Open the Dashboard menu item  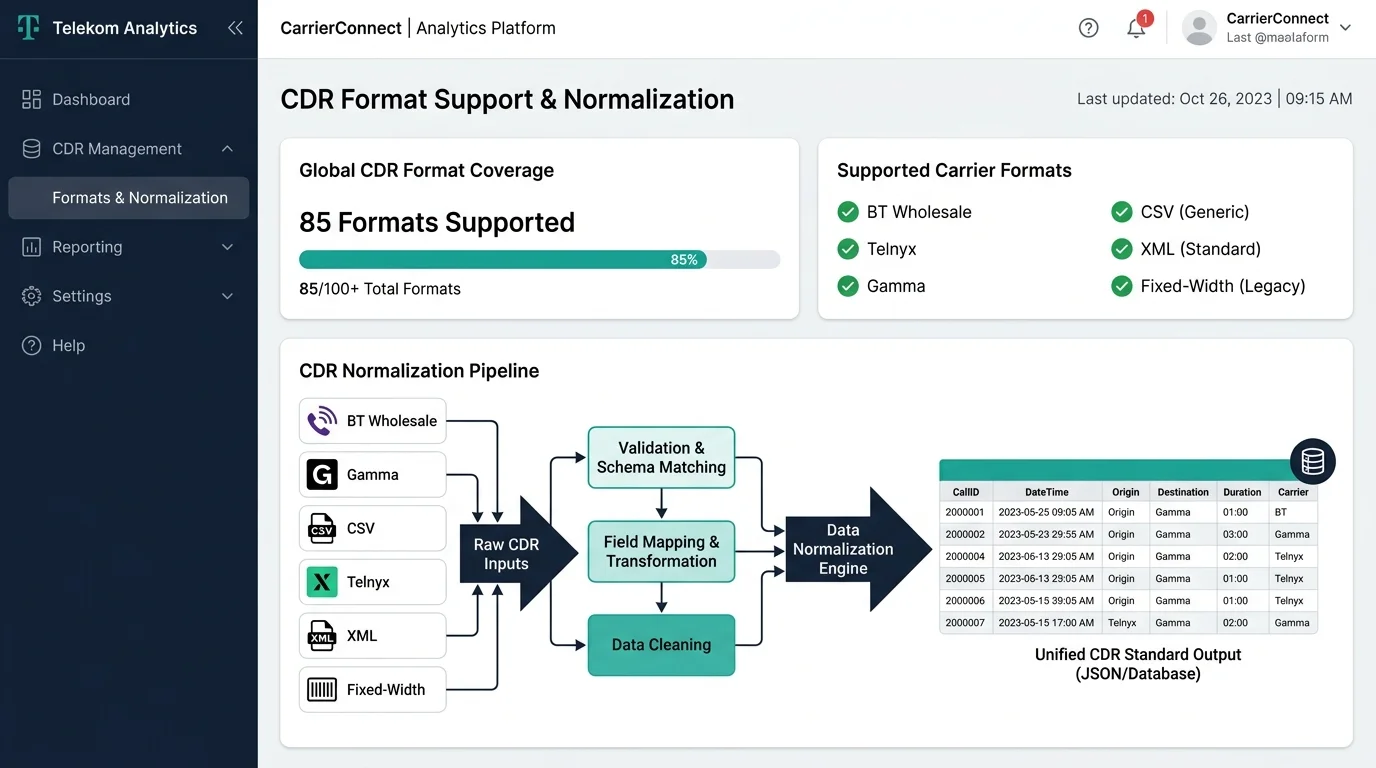click(x=90, y=99)
